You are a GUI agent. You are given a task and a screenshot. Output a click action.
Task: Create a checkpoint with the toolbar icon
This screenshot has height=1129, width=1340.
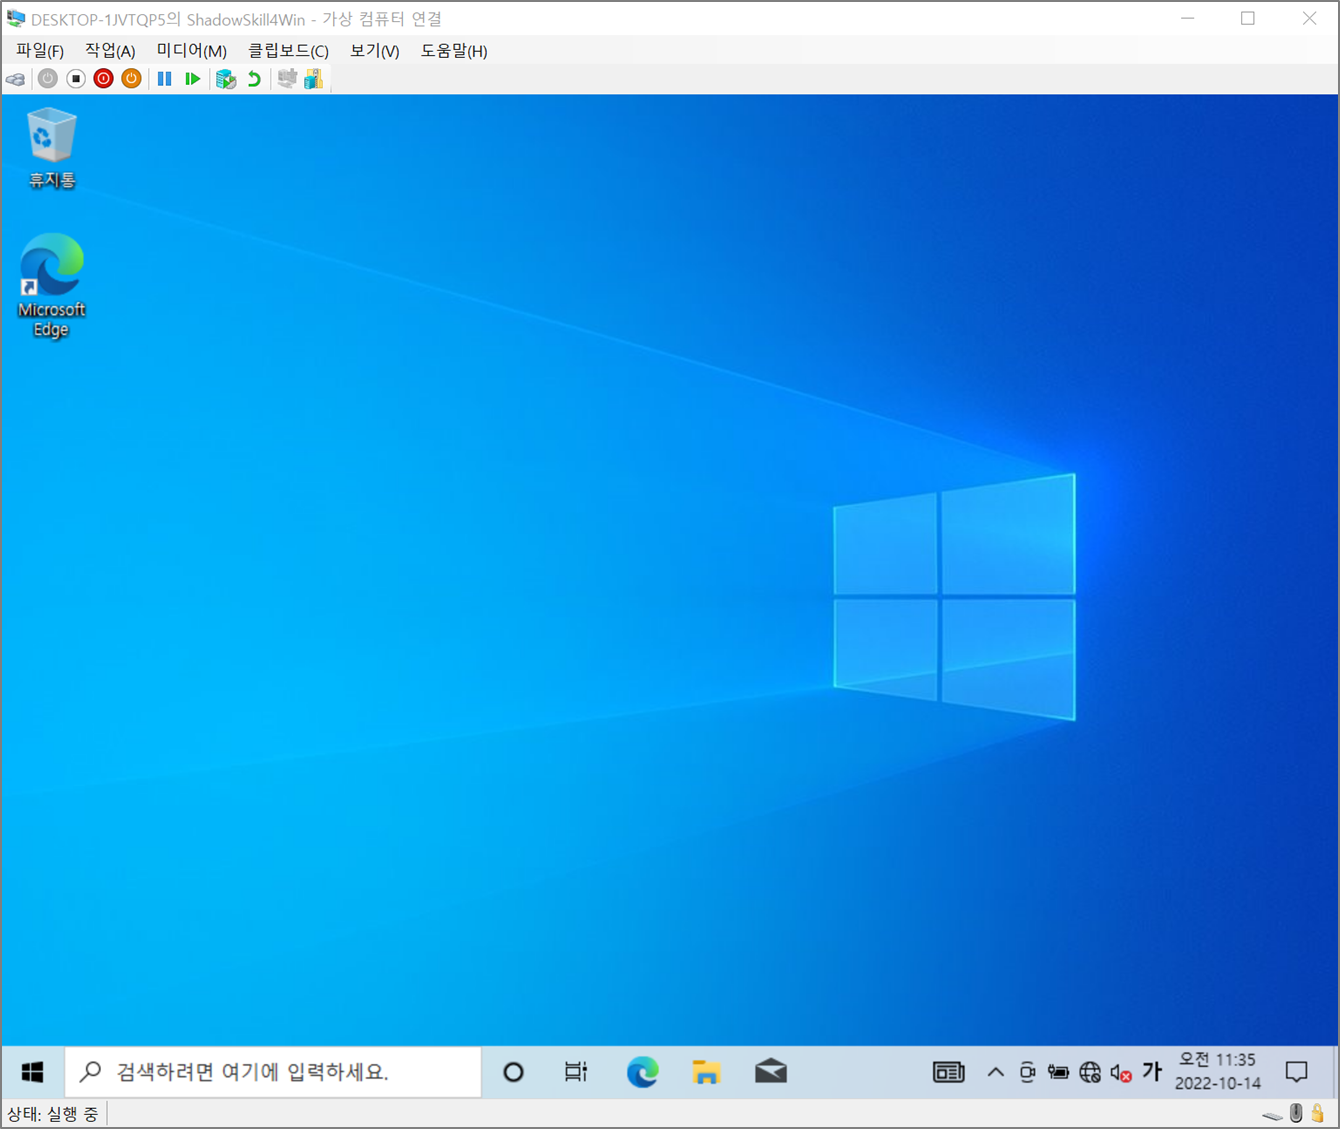coord(226,78)
